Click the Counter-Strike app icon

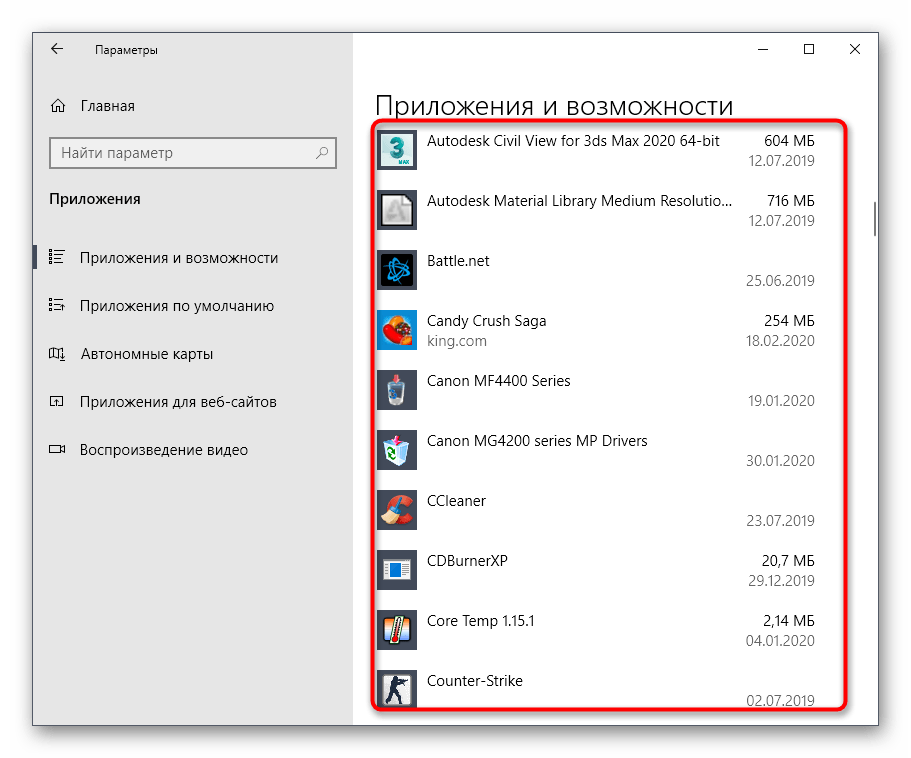(396, 688)
